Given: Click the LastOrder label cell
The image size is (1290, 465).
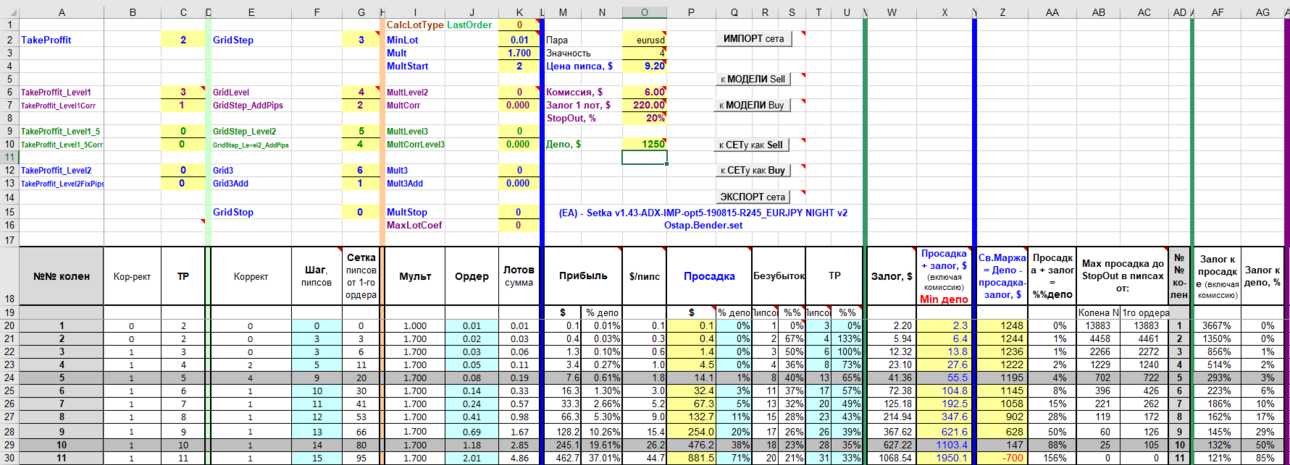Looking at the screenshot, I should [x=471, y=25].
